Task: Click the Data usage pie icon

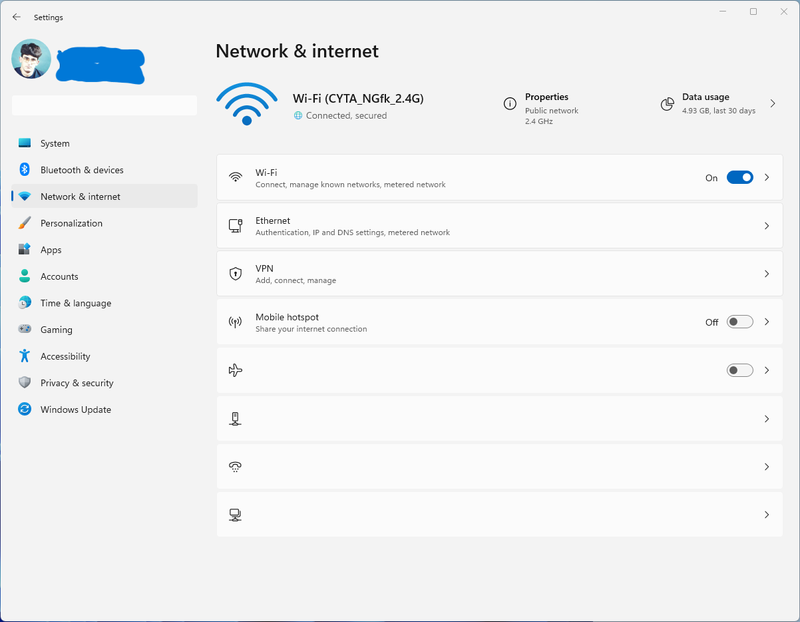Action: [667, 104]
